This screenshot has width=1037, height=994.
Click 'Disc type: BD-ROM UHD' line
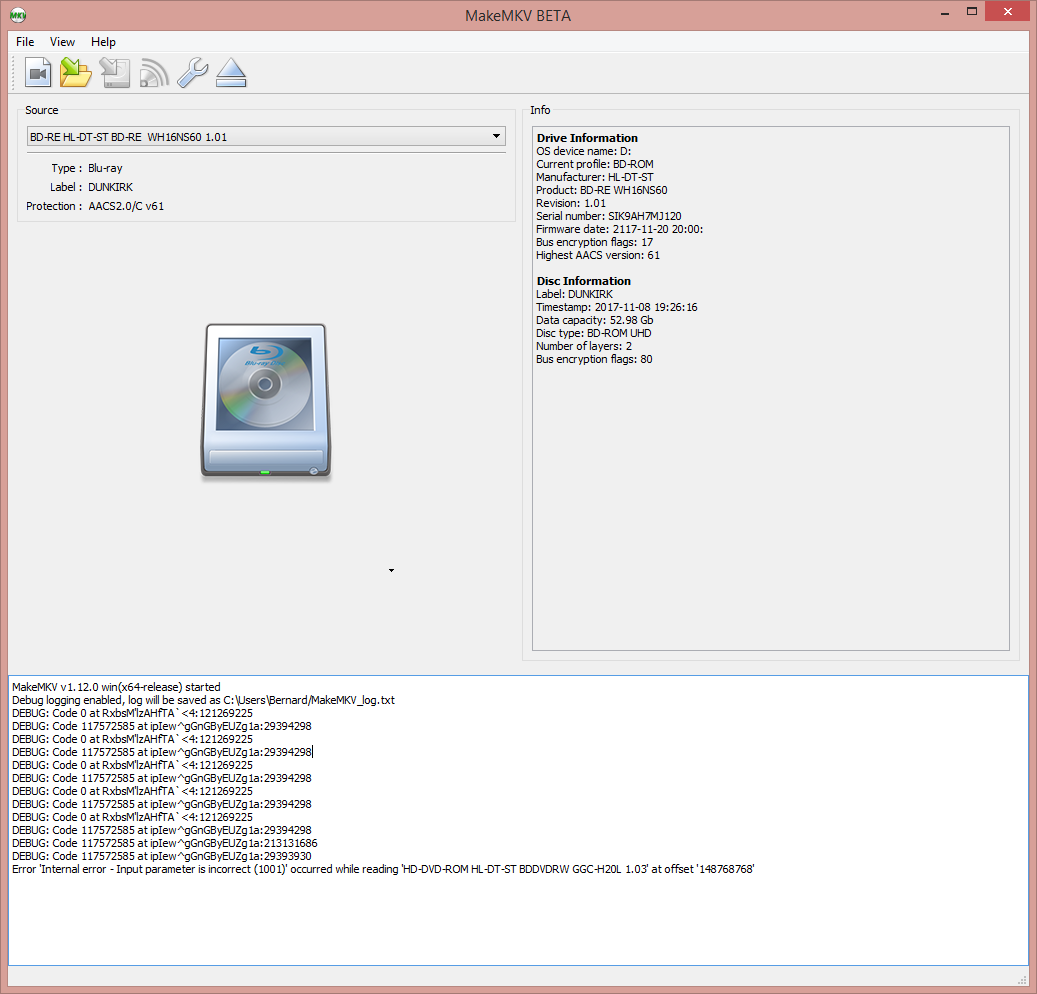click(594, 333)
